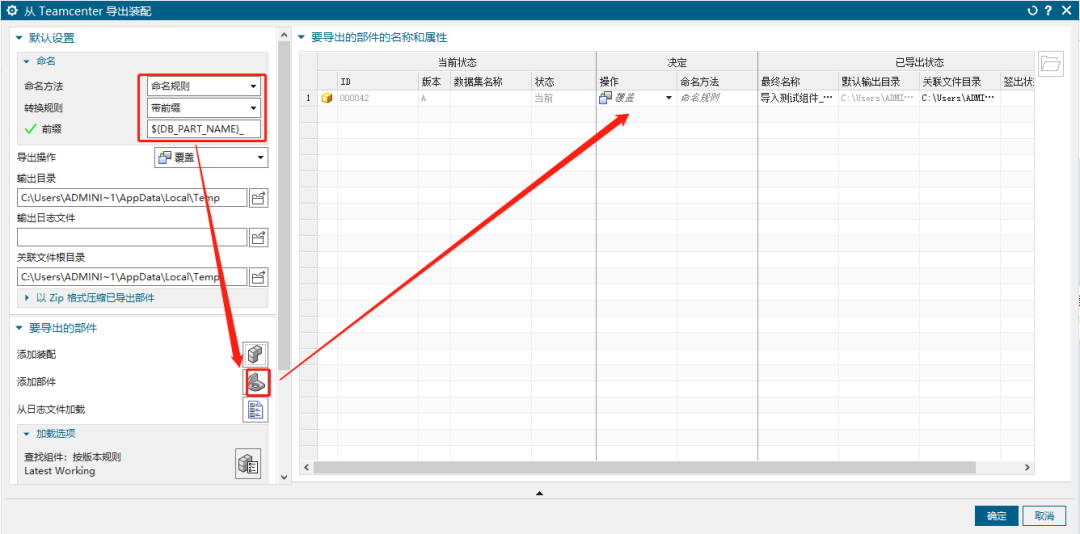Open the 覆盖 action dropdown in row 1

(x=668, y=99)
